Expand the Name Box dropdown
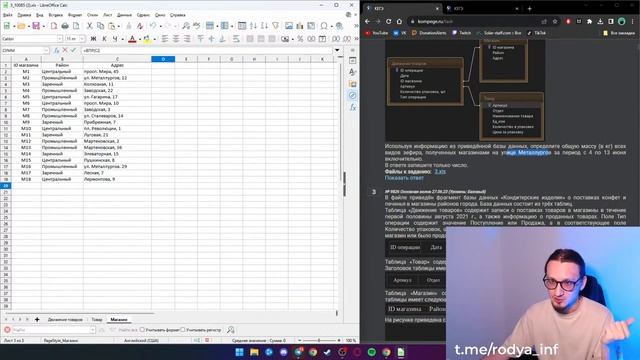Screen dimensions: 640x360 click(46, 50)
